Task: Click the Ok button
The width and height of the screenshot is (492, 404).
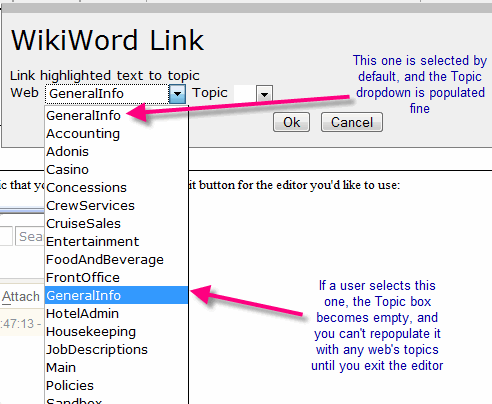Action: pyautogui.click(x=291, y=122)
